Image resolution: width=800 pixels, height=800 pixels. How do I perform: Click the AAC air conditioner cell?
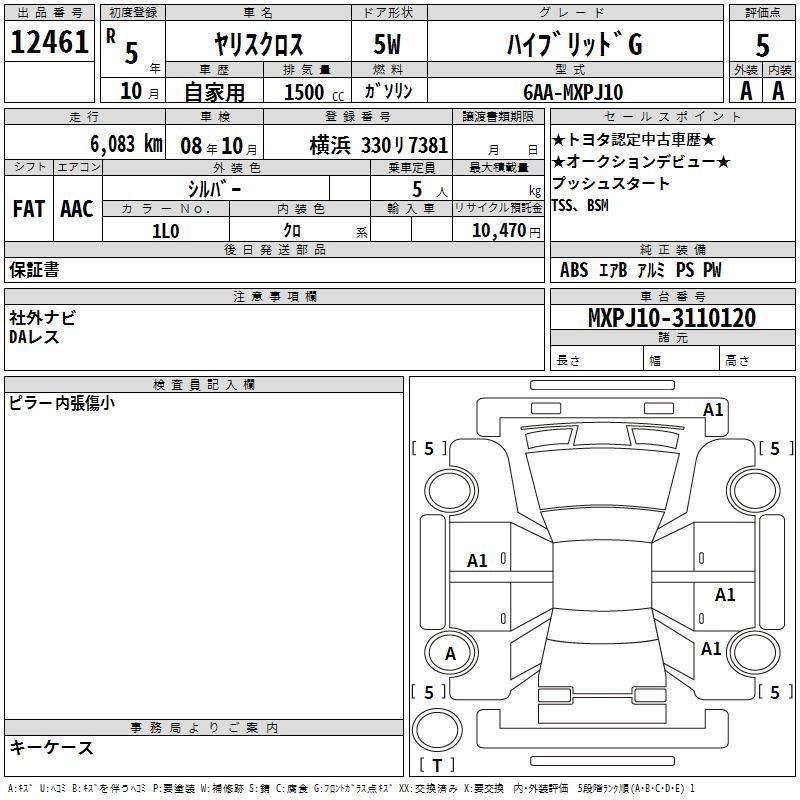[77, 208]
